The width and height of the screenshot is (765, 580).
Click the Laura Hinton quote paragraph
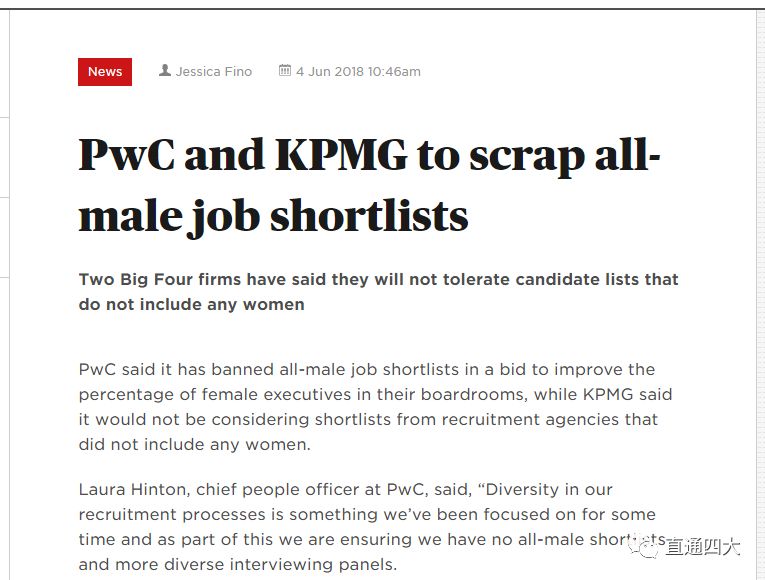[x=372, y=527]
